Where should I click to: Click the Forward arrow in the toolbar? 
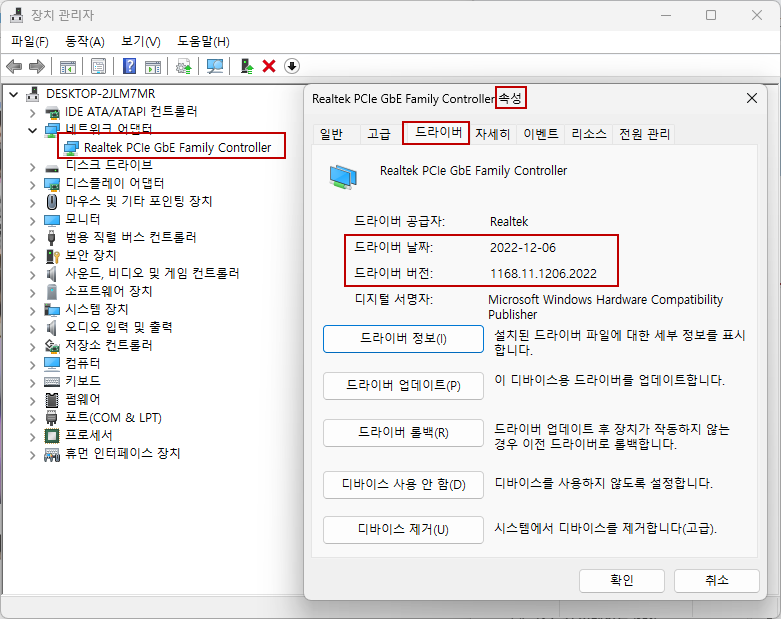[x=37, y=66]
